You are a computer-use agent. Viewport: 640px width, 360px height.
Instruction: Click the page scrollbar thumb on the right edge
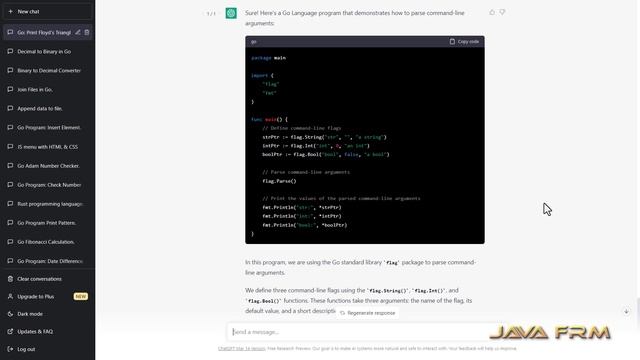pos(638,313)
